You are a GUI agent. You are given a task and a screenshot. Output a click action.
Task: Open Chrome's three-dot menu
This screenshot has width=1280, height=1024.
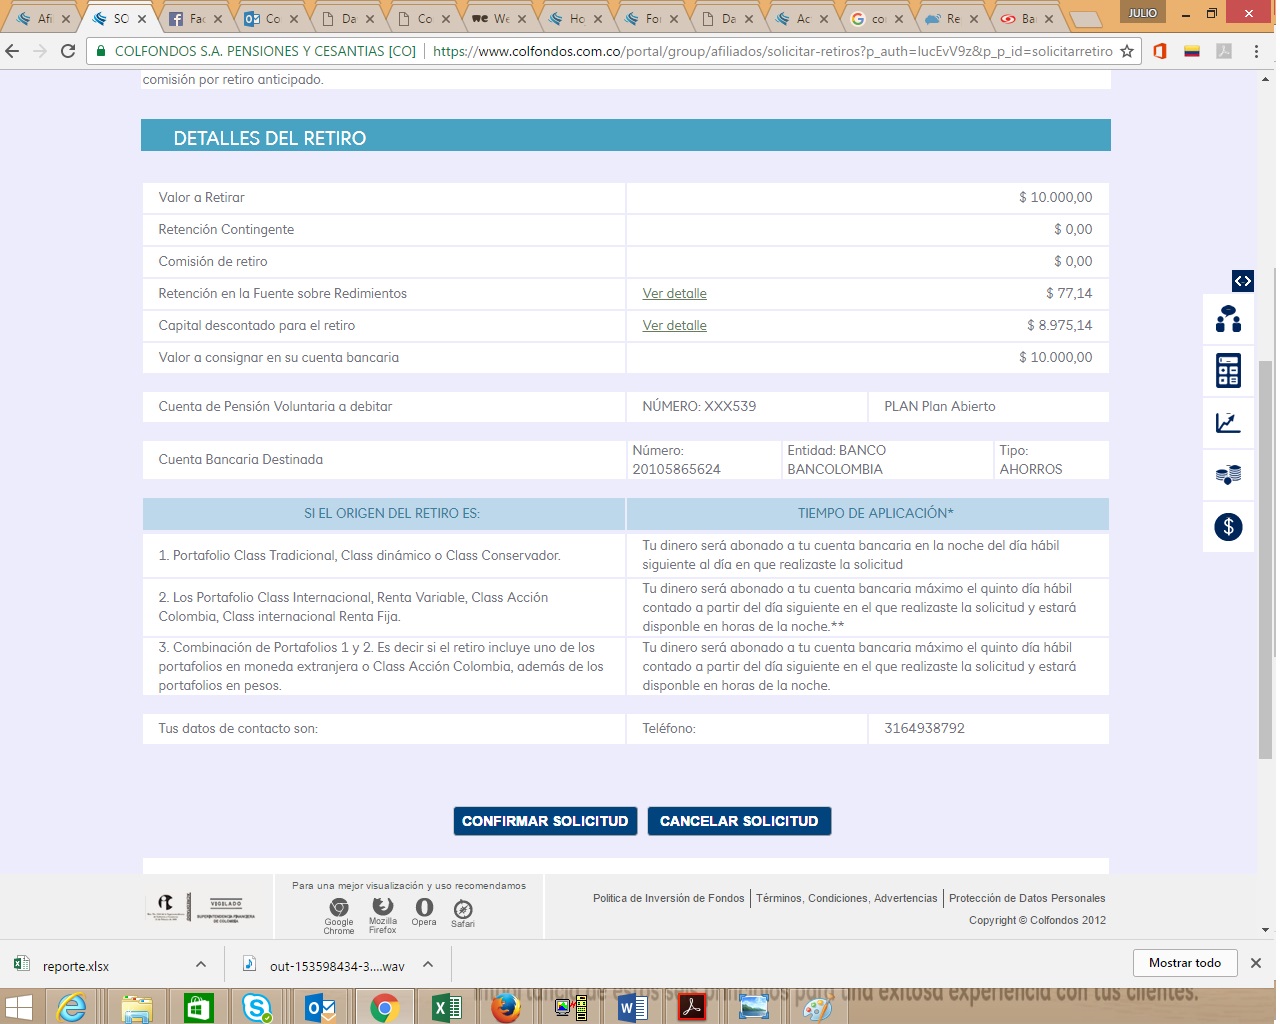point(1256,51)
